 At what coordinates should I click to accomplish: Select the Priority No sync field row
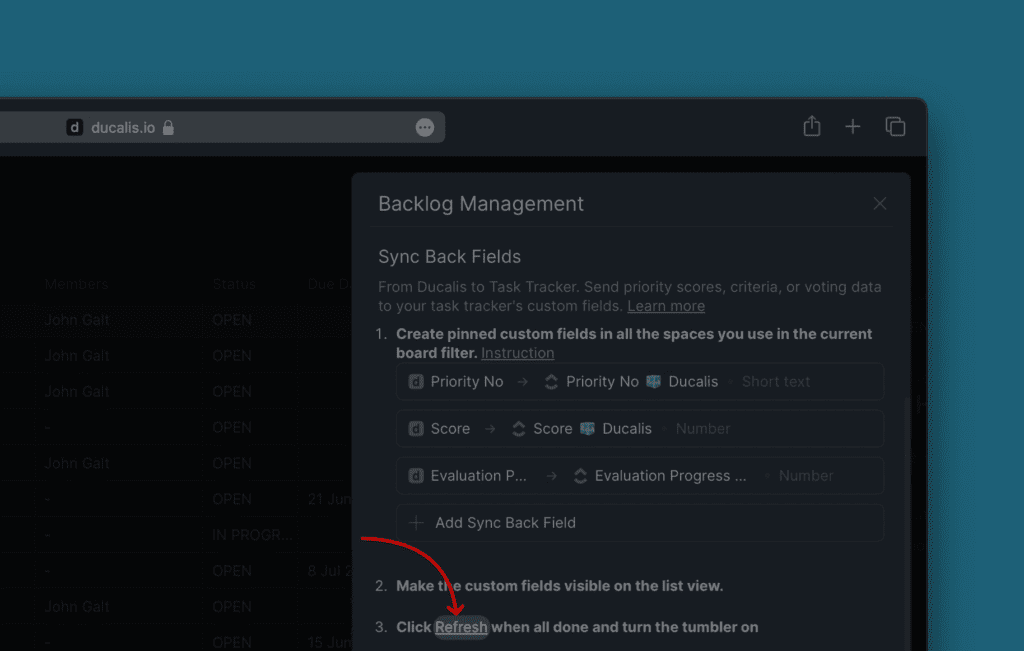[640, 382]
